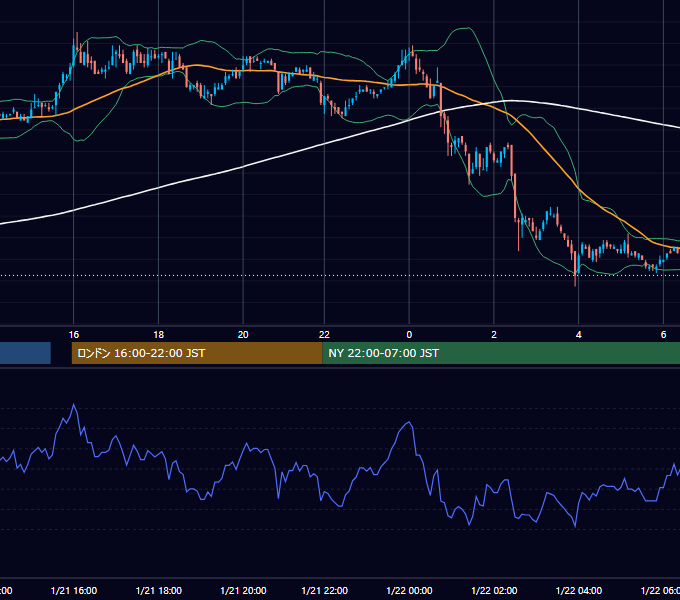
Task: Select the NY 22:00-07:00 JST session bar
Action: coord(501,353)
